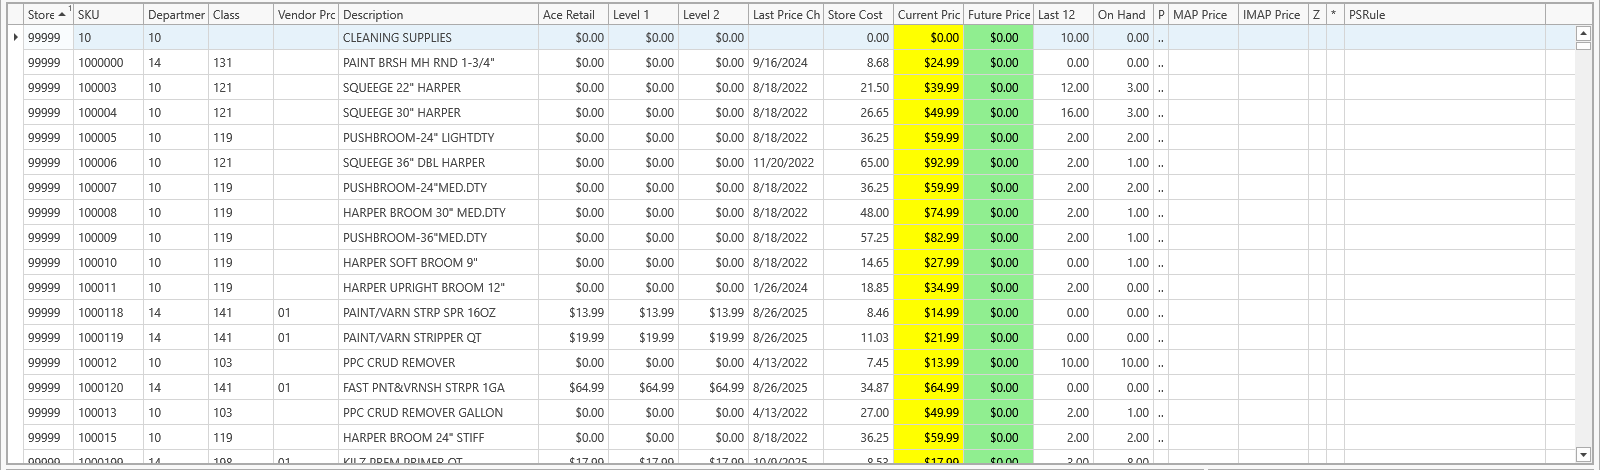Select class 131 cell
The height and width of the screenshot is (470, 1600).
pos(241,63)
